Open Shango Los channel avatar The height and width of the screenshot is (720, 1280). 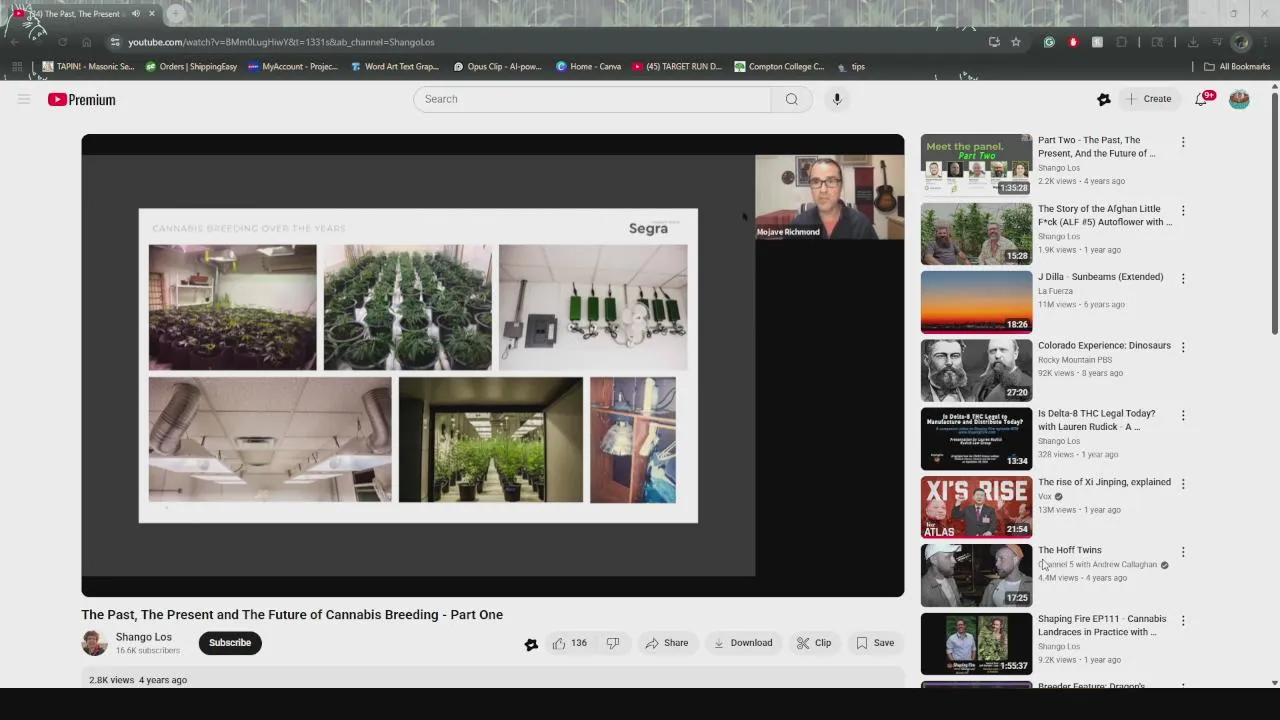click(x=94, y=643)
